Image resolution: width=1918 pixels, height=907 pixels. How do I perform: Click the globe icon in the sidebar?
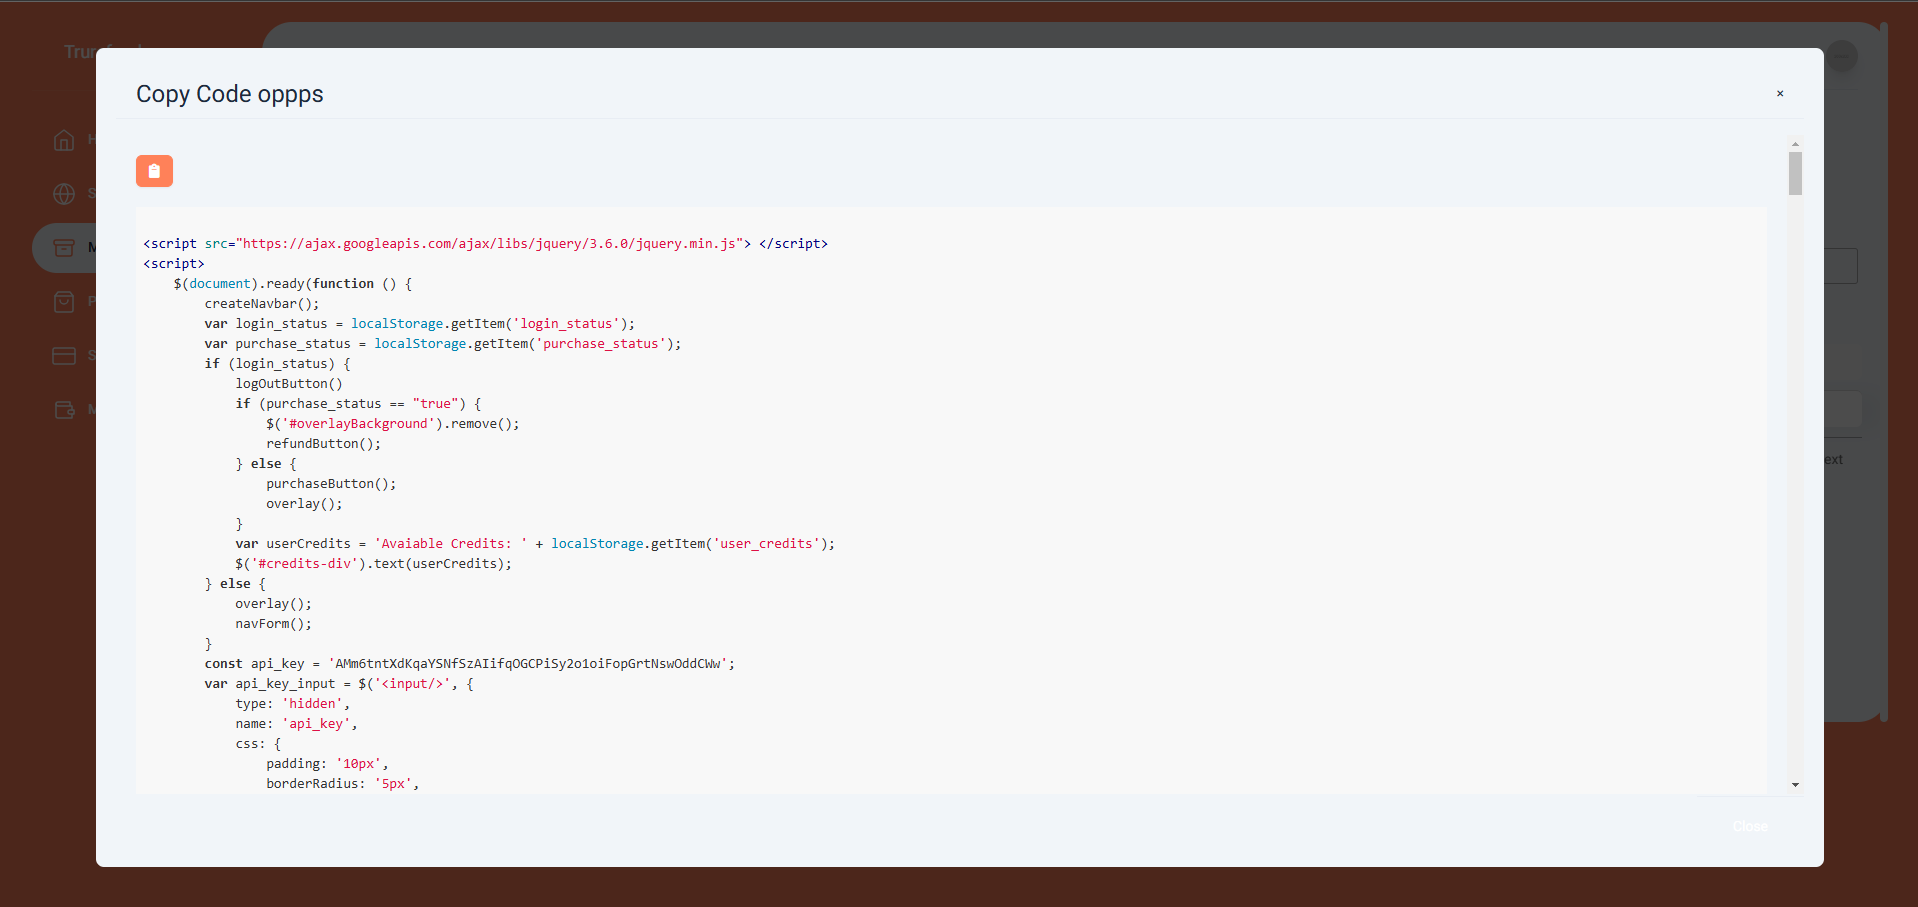pos(64,193)
